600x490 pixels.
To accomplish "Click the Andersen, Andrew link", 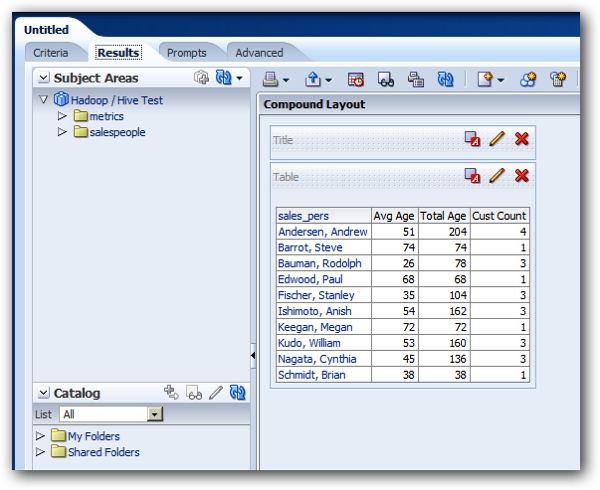I will coord(323,232).
